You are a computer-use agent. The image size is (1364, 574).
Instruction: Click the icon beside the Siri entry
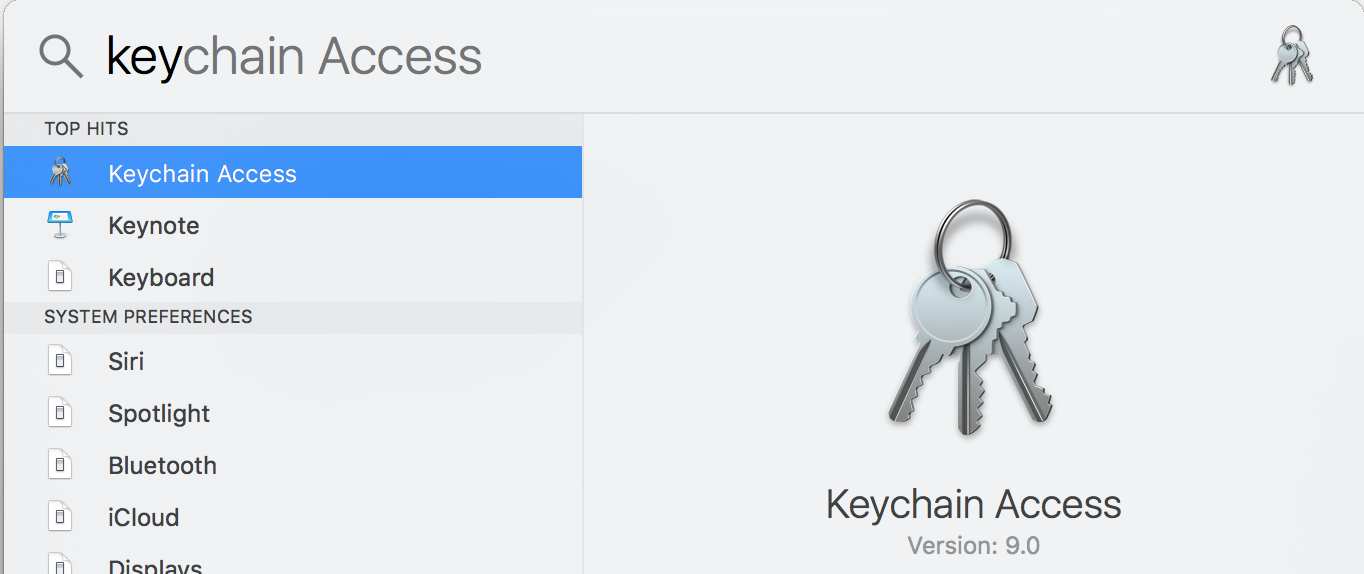pos(61,361)
